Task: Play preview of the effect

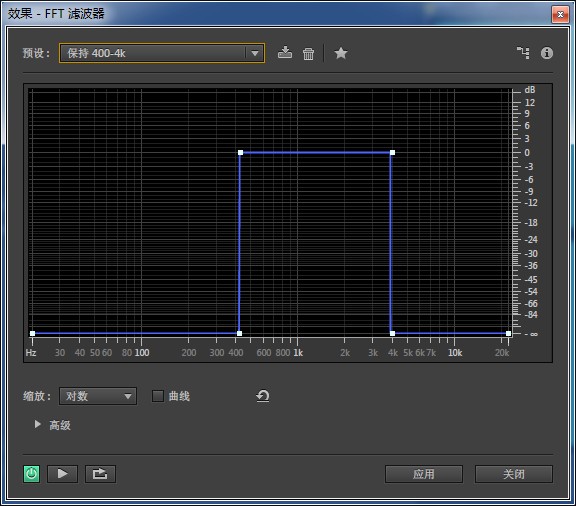Action: click(x=62, y=474)
